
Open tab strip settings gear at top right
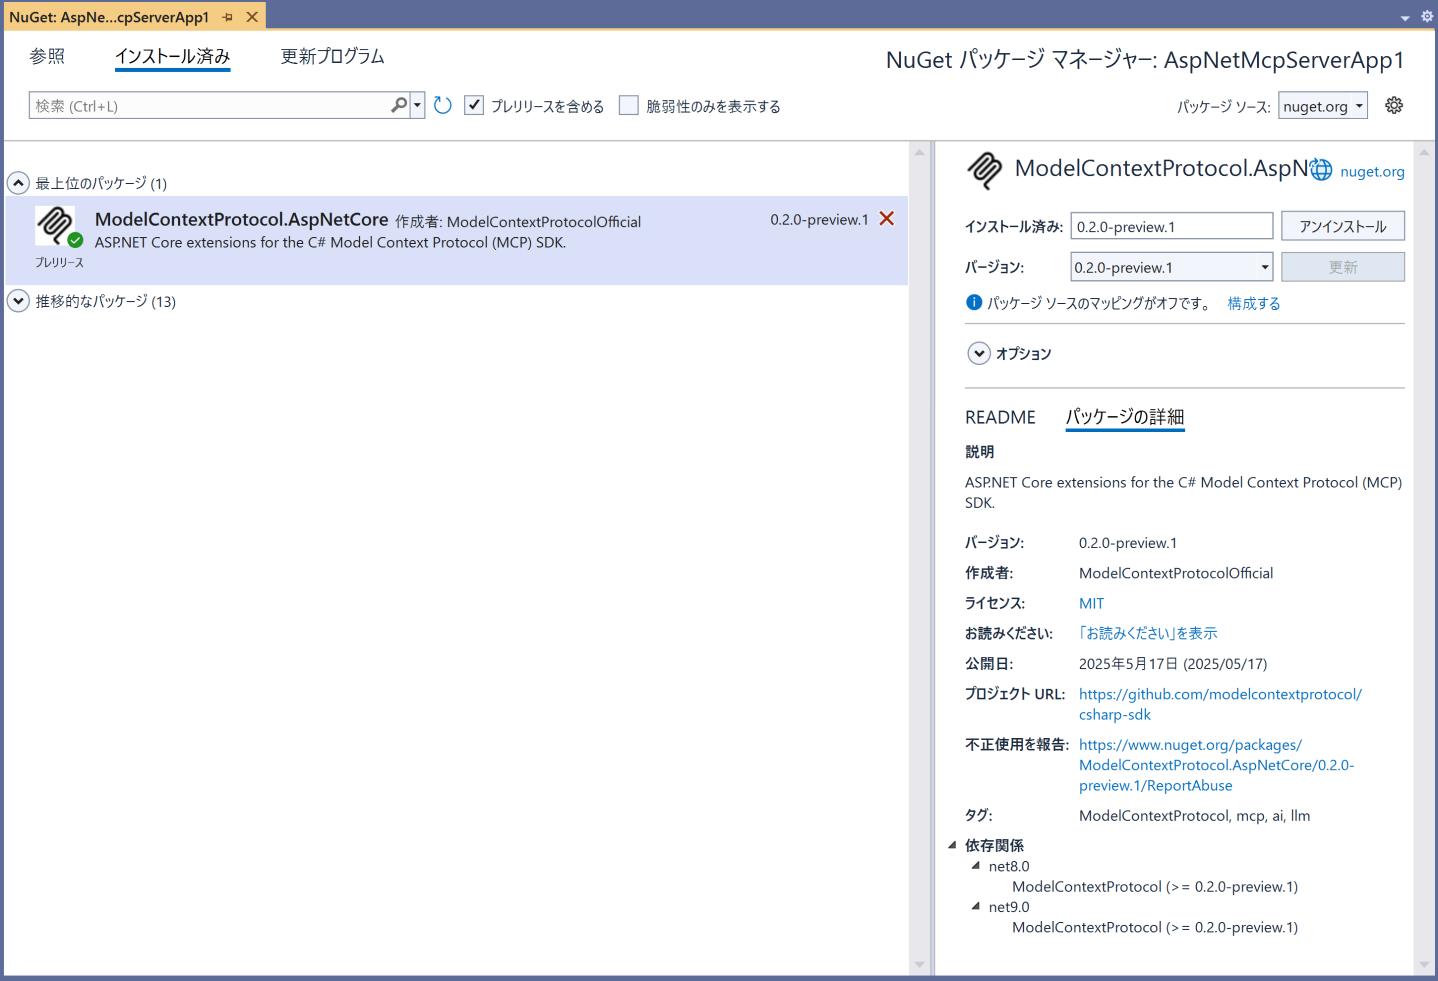tap(1427, 17)
